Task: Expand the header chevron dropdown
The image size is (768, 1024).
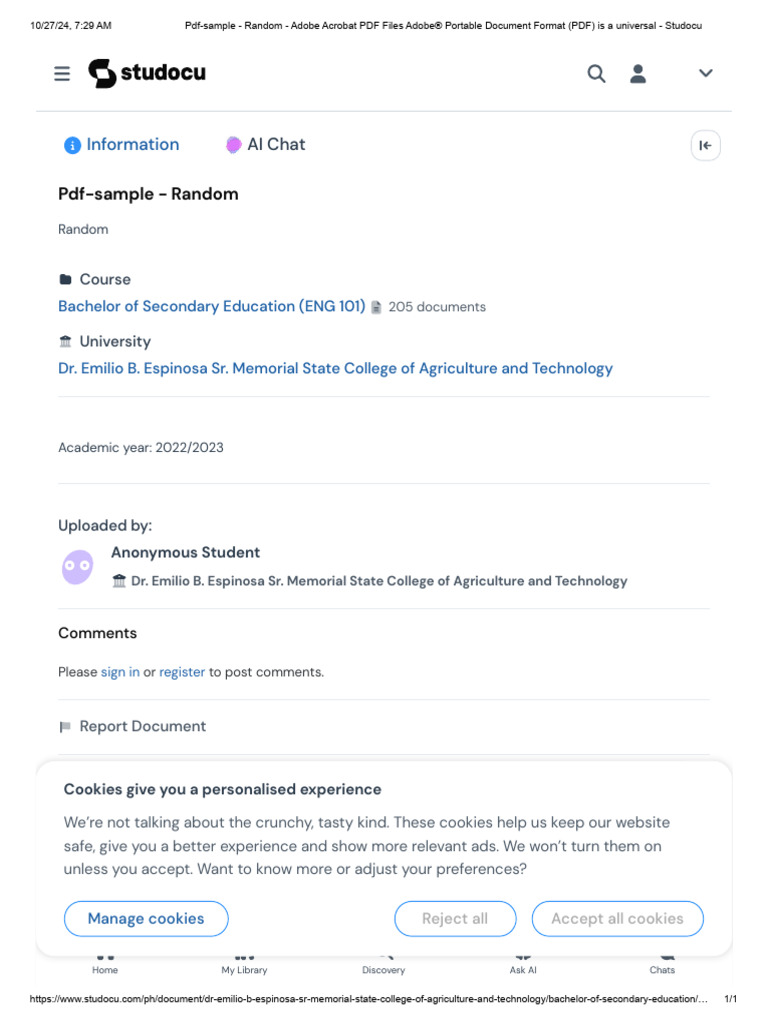Action: (x=706, y=73)
